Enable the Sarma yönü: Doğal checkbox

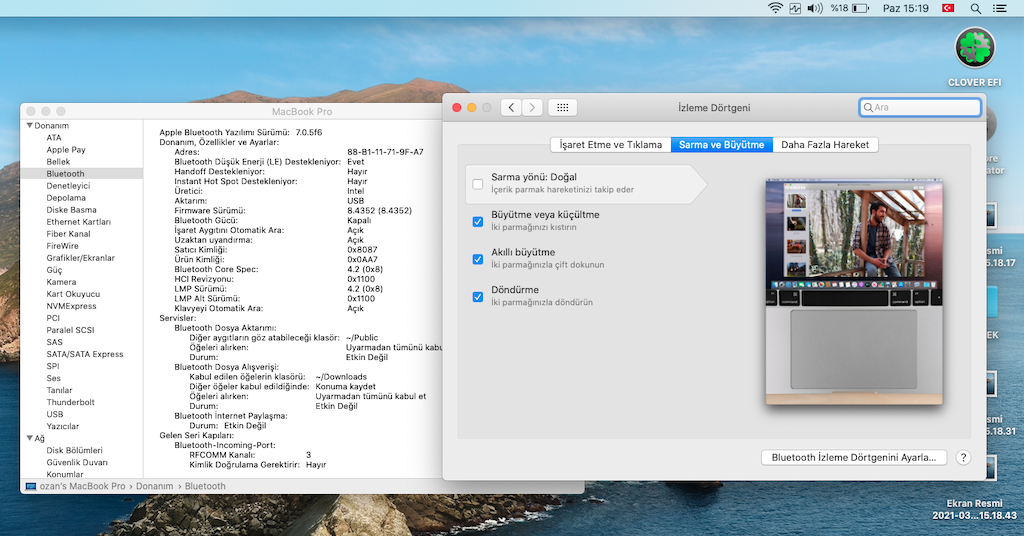pos(478,184)
